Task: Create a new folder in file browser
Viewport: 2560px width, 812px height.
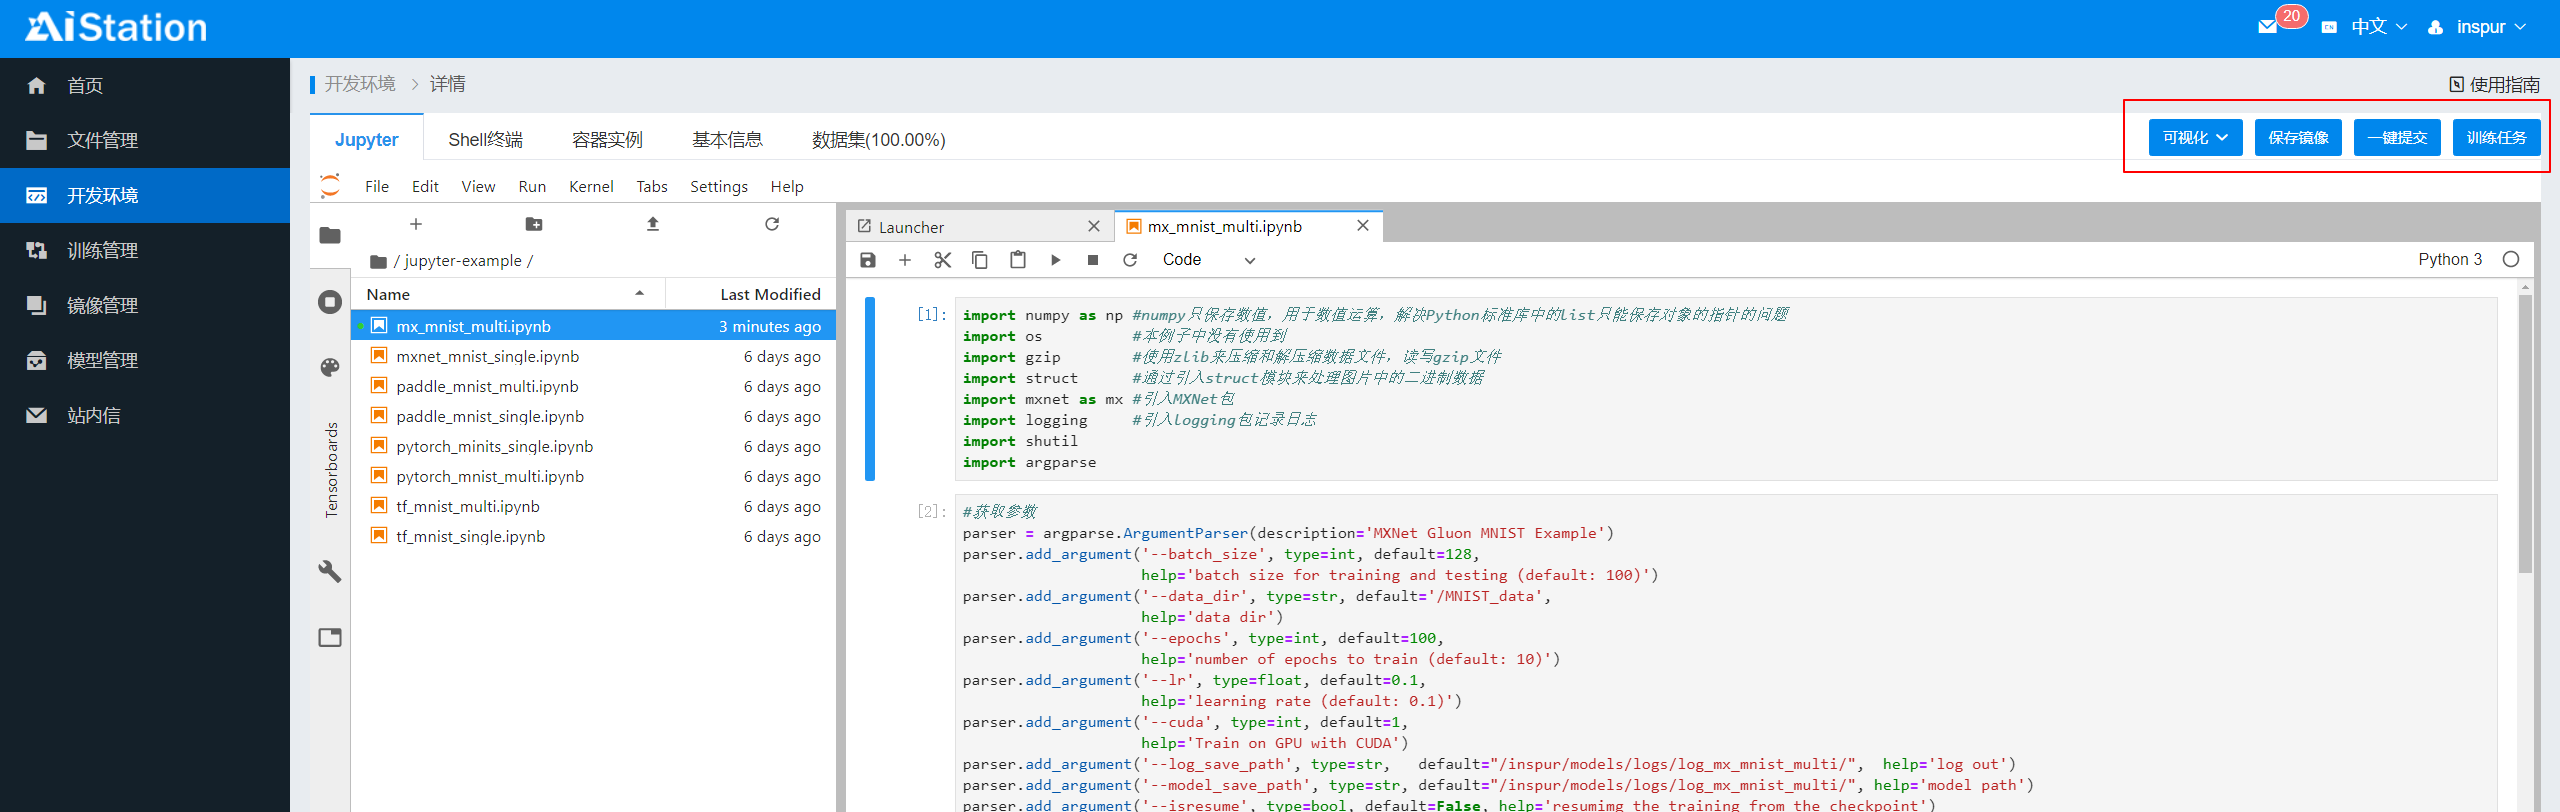Action: tap(534, 224)
